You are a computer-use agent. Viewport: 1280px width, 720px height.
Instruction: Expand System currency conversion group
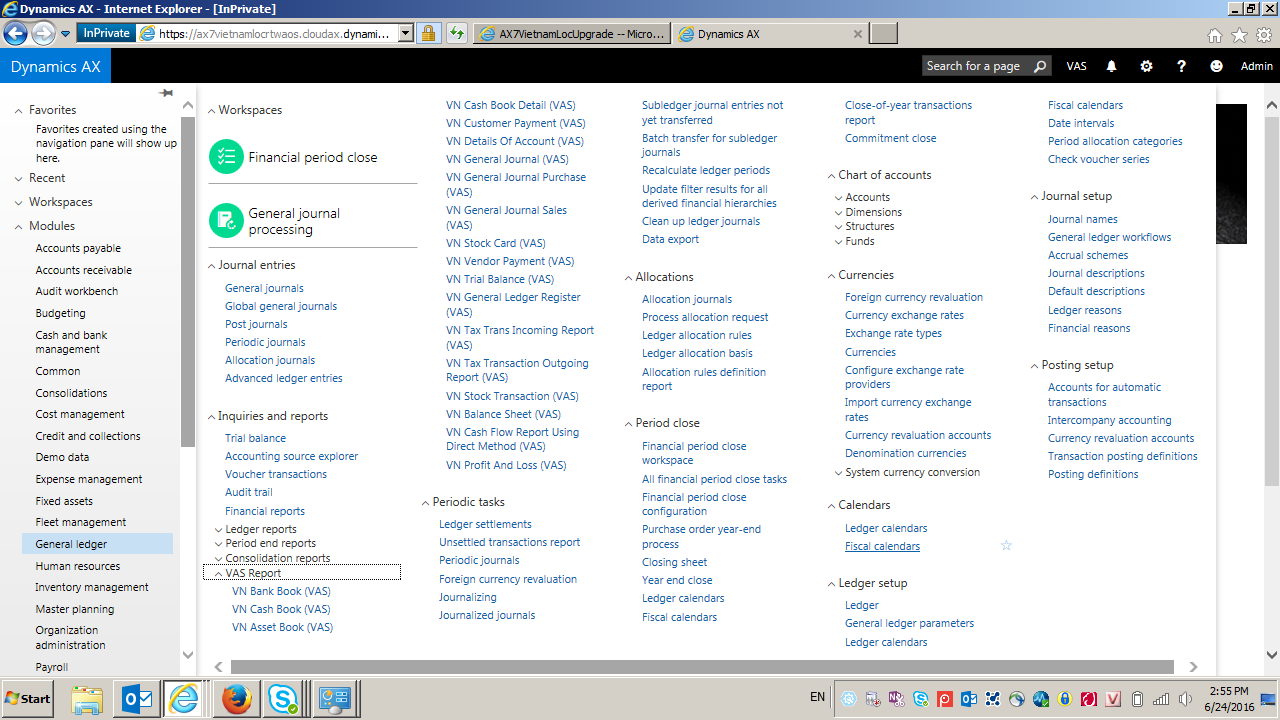point(838,473)
